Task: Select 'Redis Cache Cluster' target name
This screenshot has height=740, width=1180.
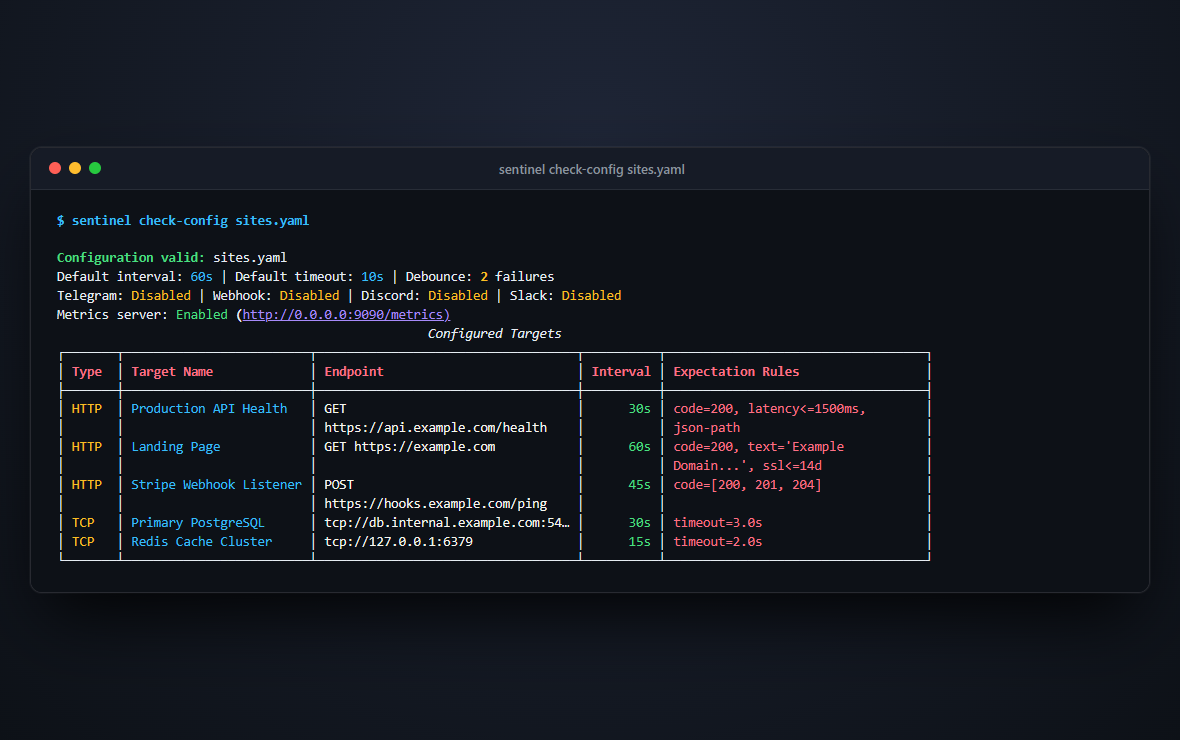Action: point(202,542)
